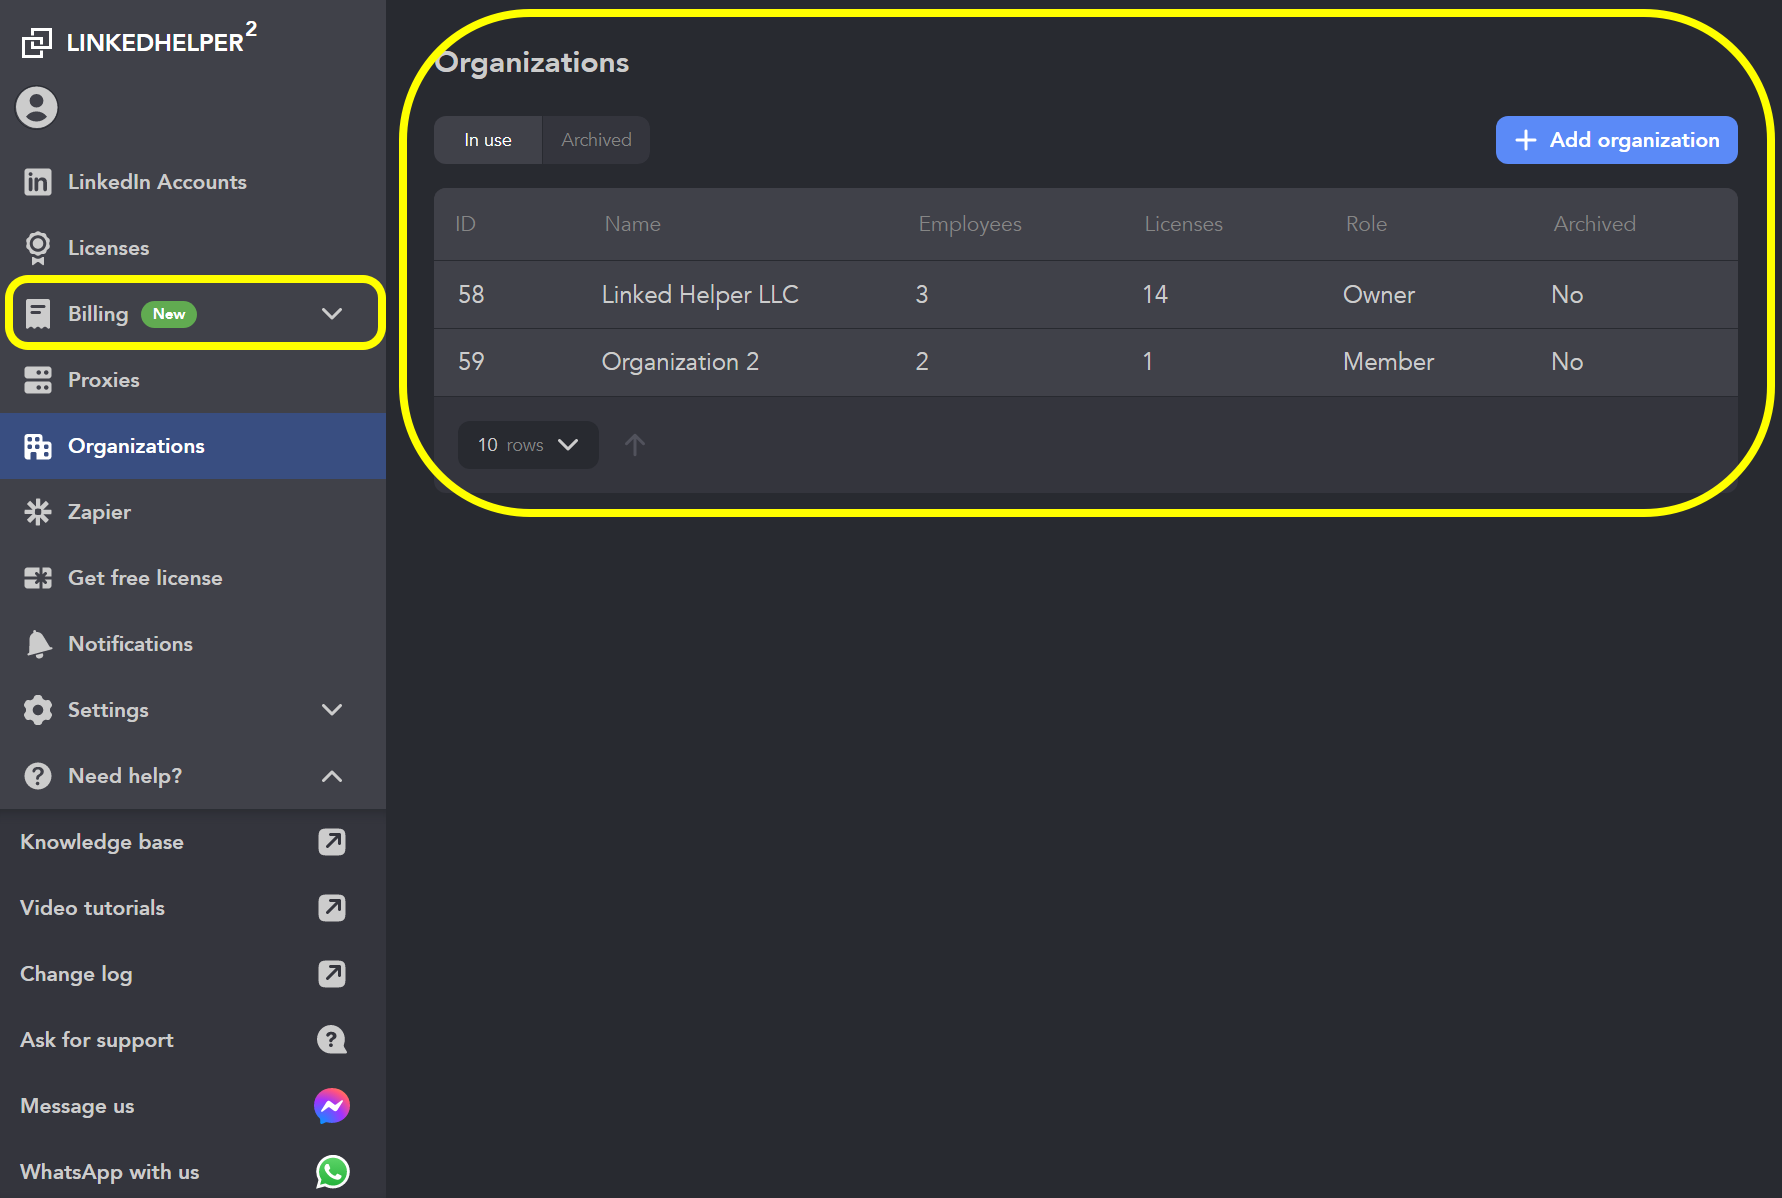The height and width of the screenshot is (1198, 1782).
Task: Click the Need help question mark icon
Action: pos(38,776)
